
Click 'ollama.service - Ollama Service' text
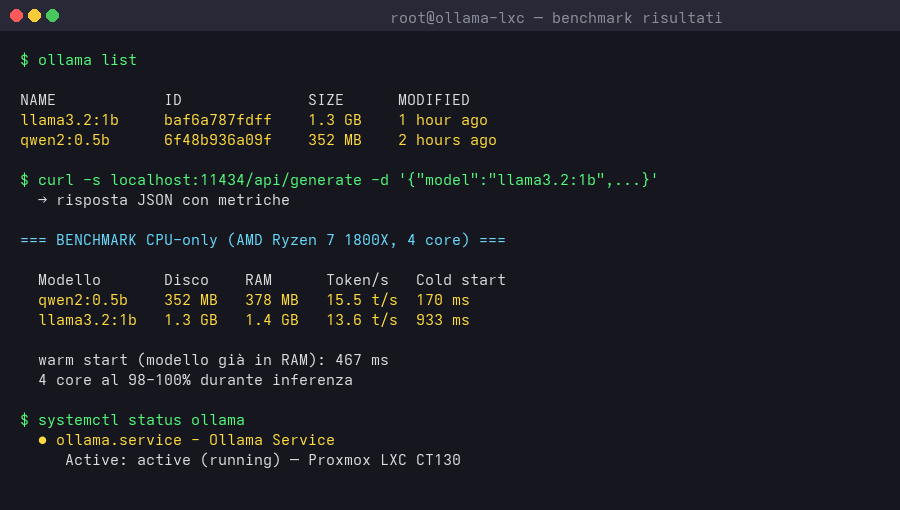coord(195,440)
